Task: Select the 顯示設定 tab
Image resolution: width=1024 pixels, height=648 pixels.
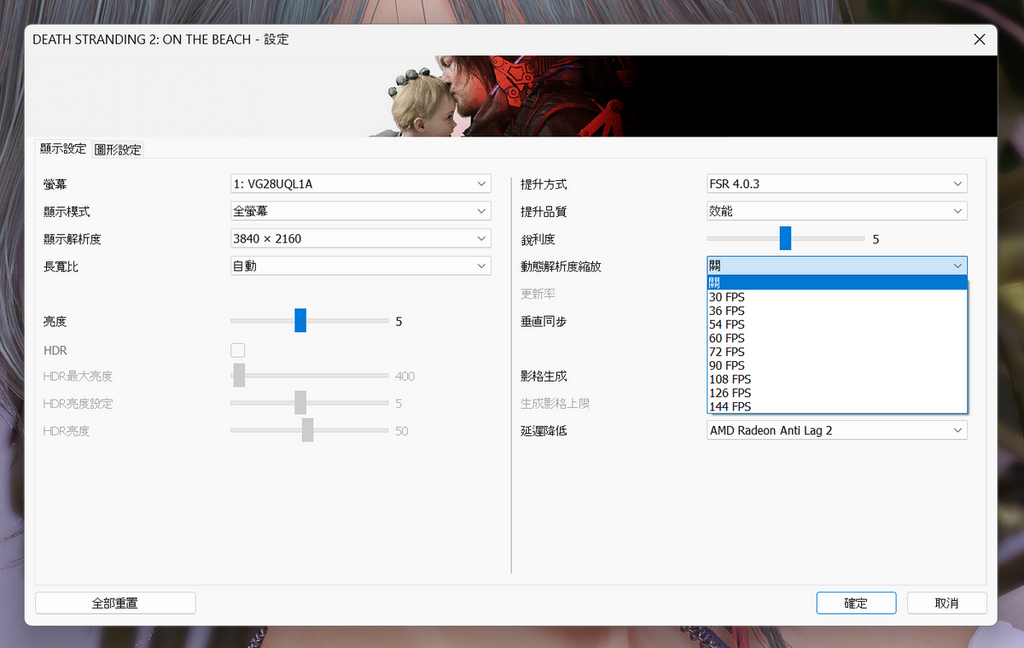Action: 63,149
